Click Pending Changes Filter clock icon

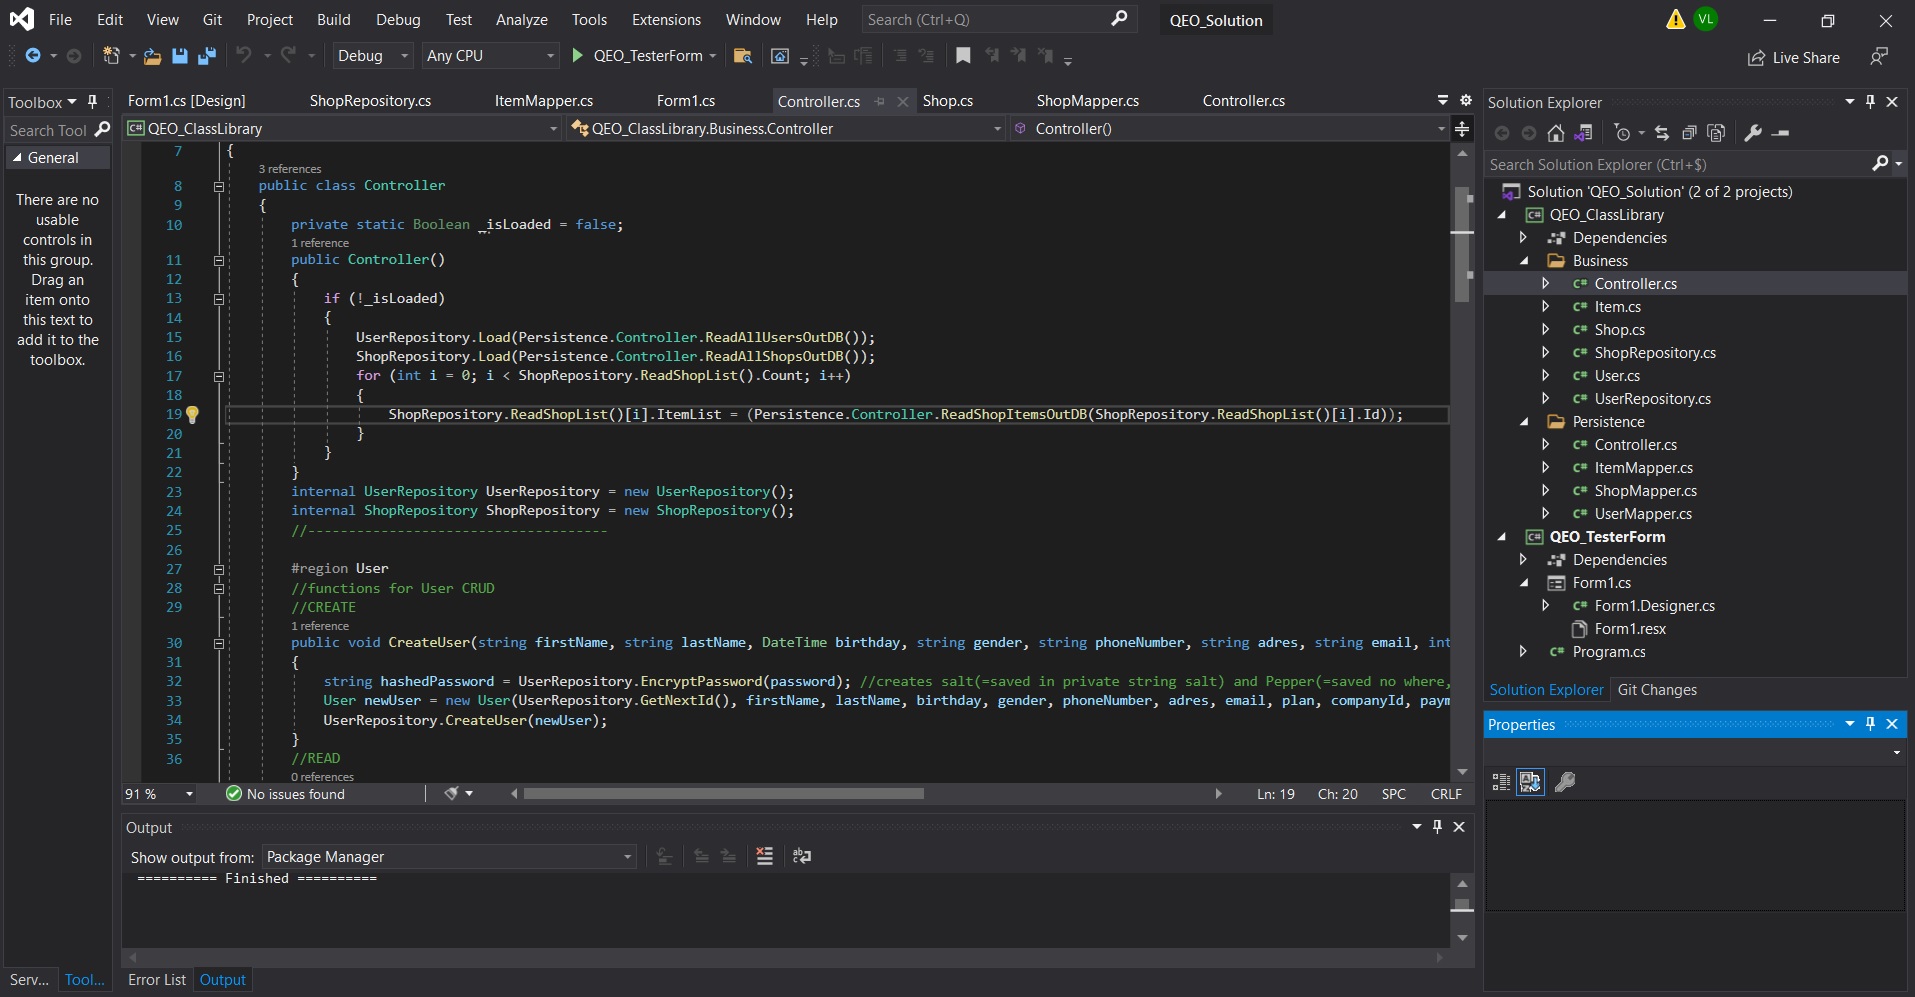pyautogui.click(x=1622, y=133)
